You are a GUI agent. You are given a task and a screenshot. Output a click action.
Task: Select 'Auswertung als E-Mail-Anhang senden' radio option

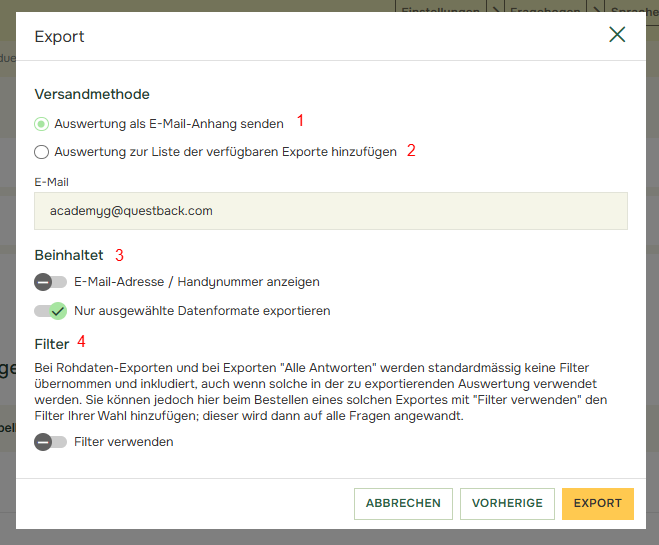click(x=41, y=124)
